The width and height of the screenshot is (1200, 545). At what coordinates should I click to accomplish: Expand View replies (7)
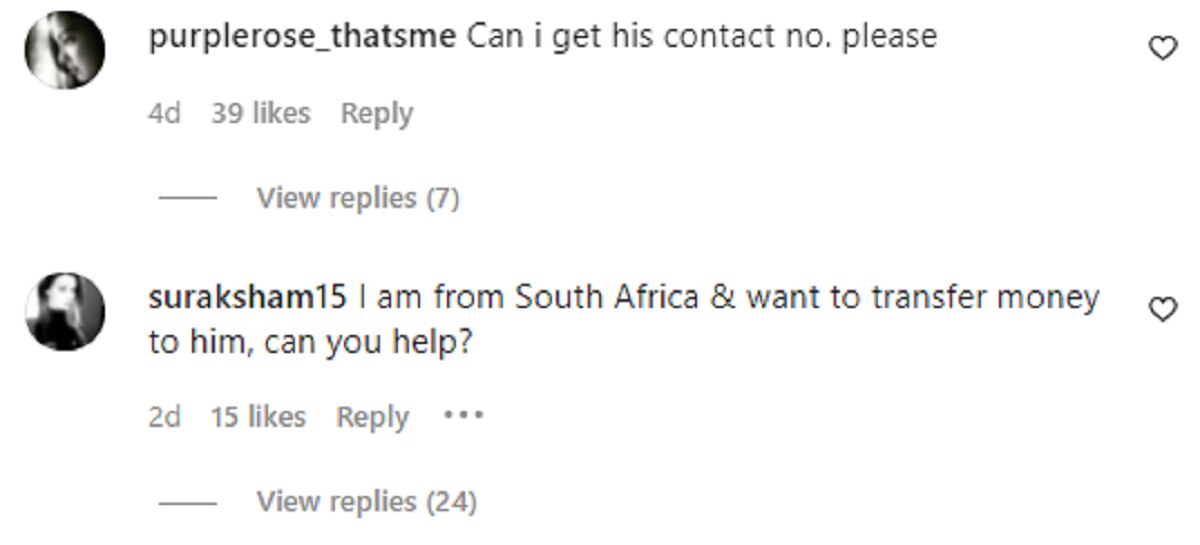tap(357, 198)
